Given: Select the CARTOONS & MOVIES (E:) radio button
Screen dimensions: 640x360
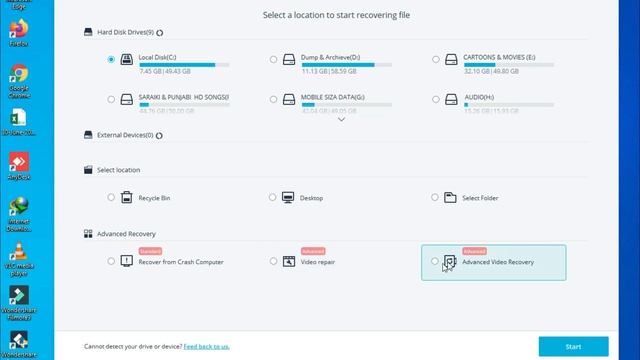Looking at the screenshot, I should (436, 60).
